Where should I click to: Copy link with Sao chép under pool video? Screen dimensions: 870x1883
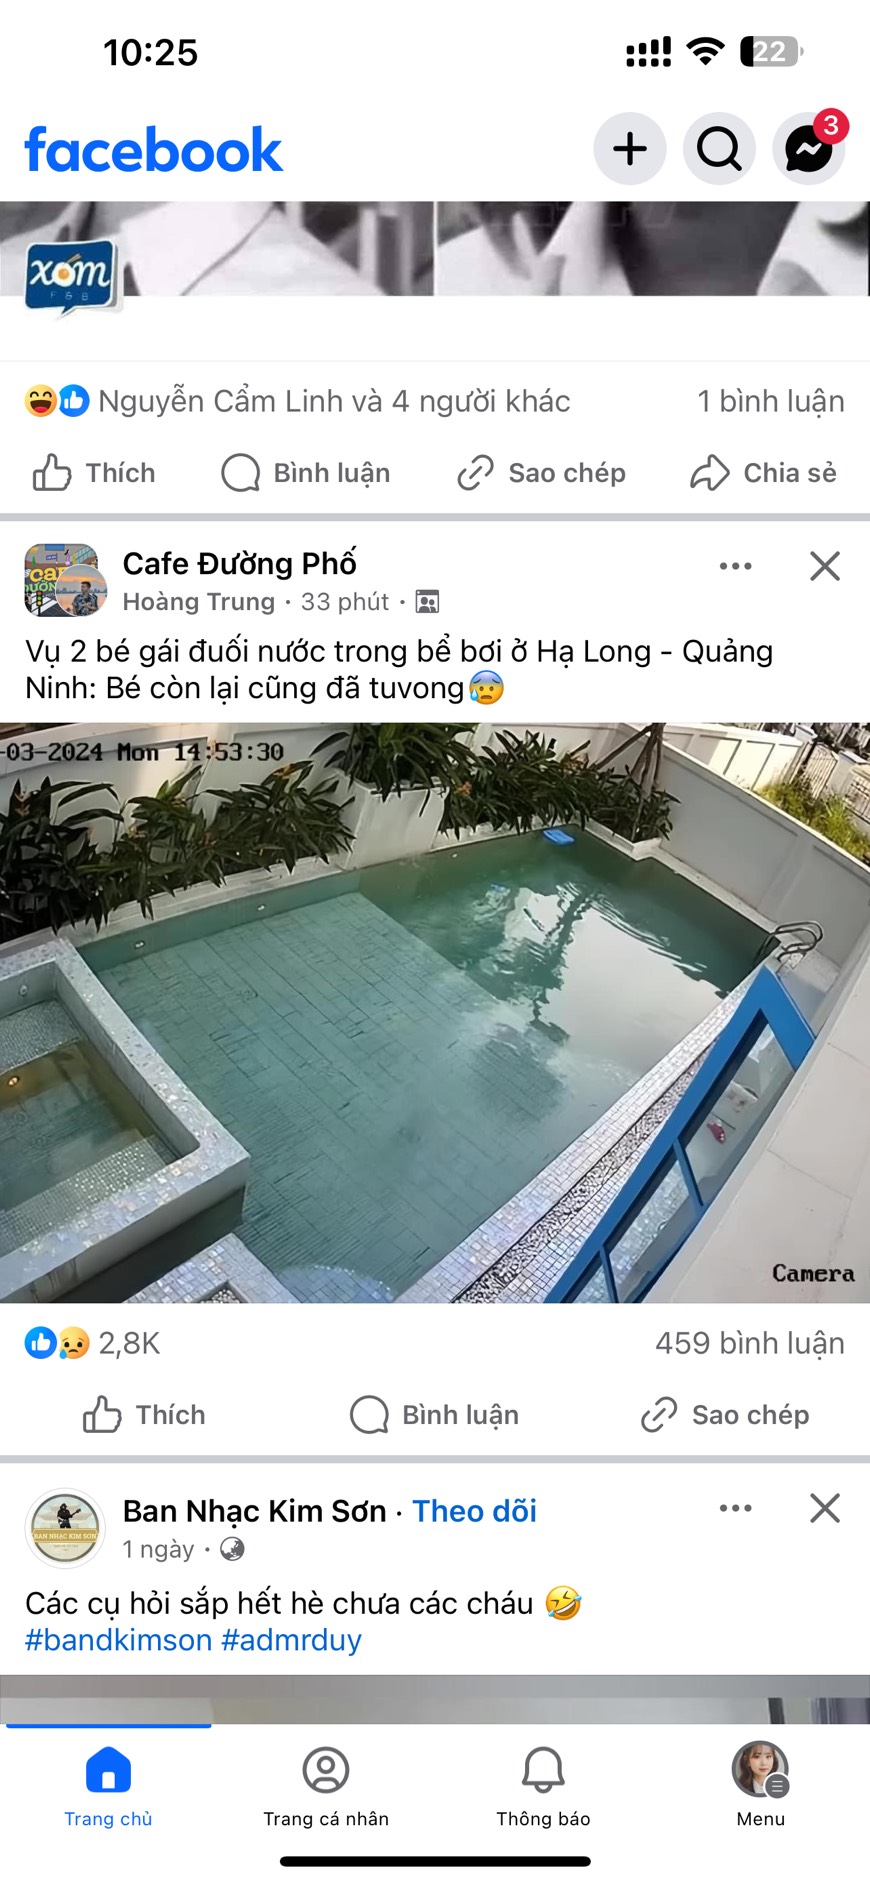click(x=725, y=1415)
